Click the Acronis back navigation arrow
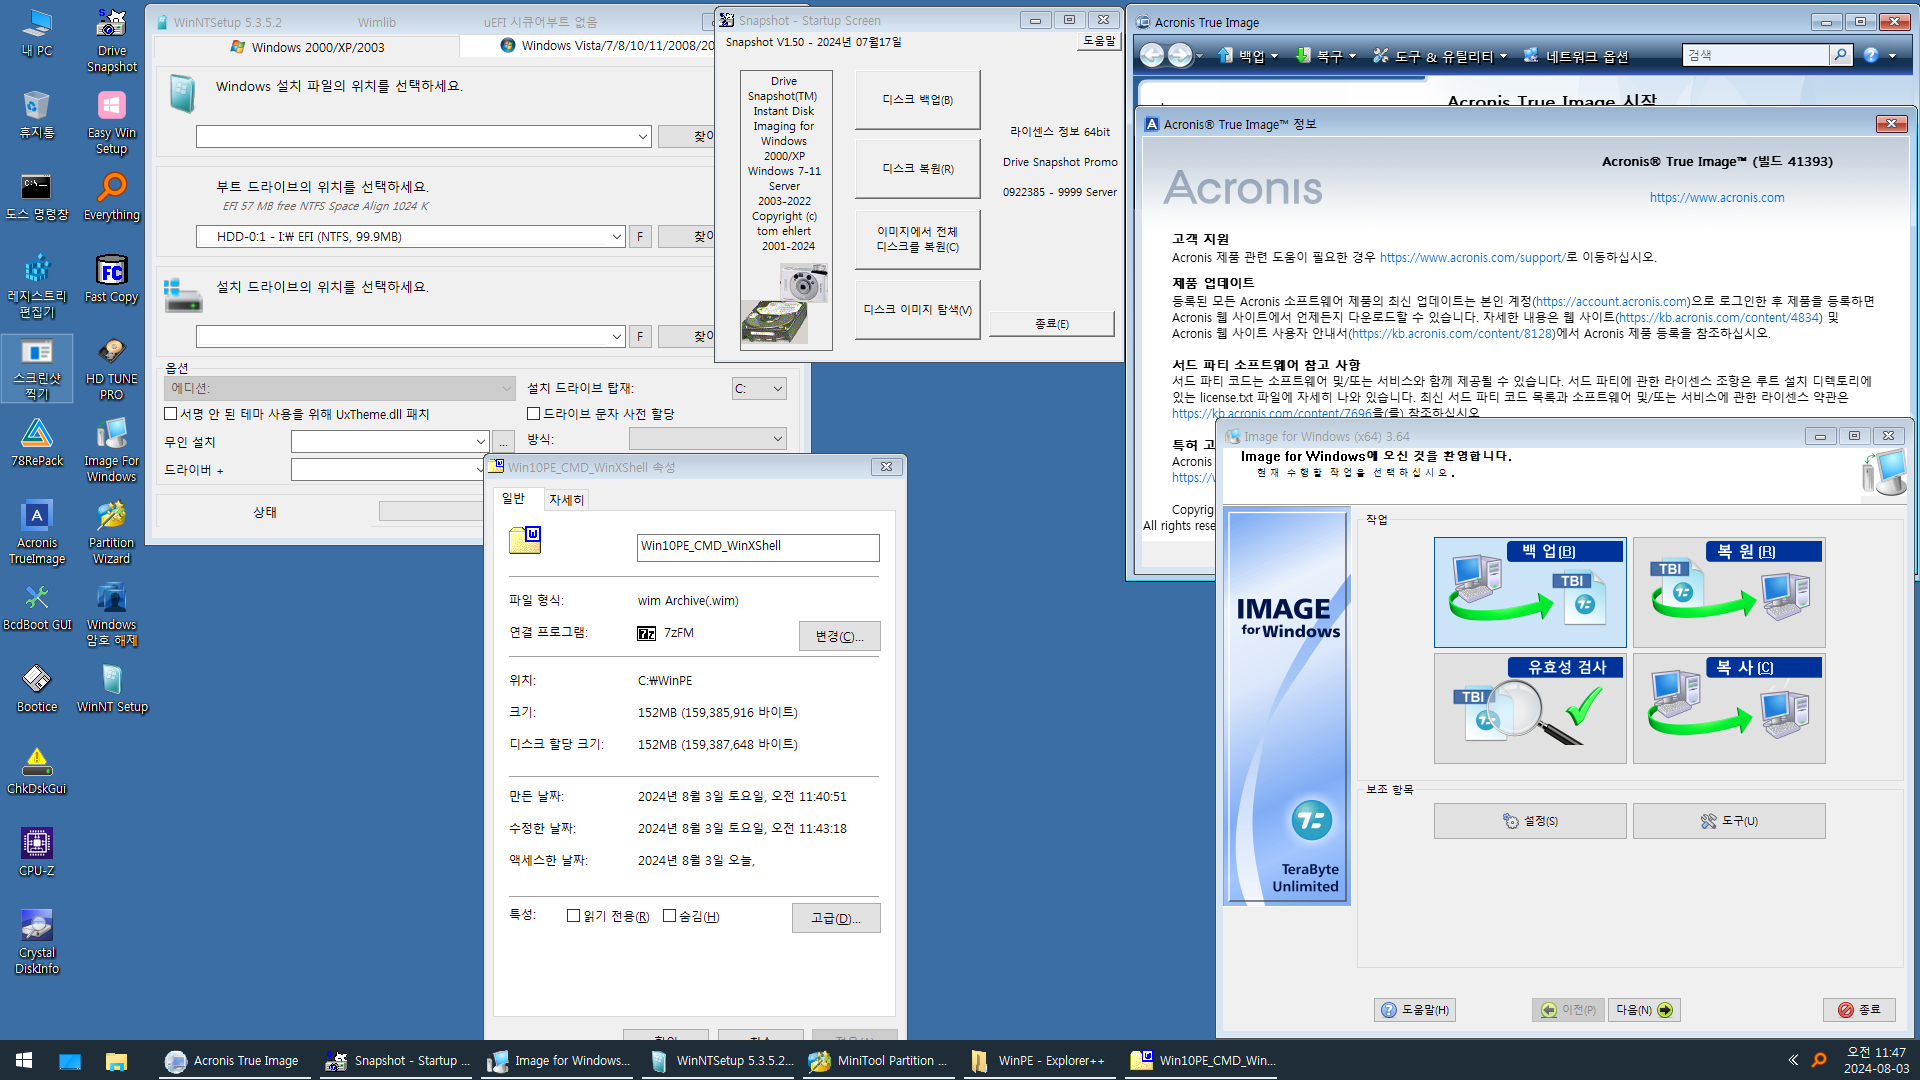 click(x=1152, y=56)
